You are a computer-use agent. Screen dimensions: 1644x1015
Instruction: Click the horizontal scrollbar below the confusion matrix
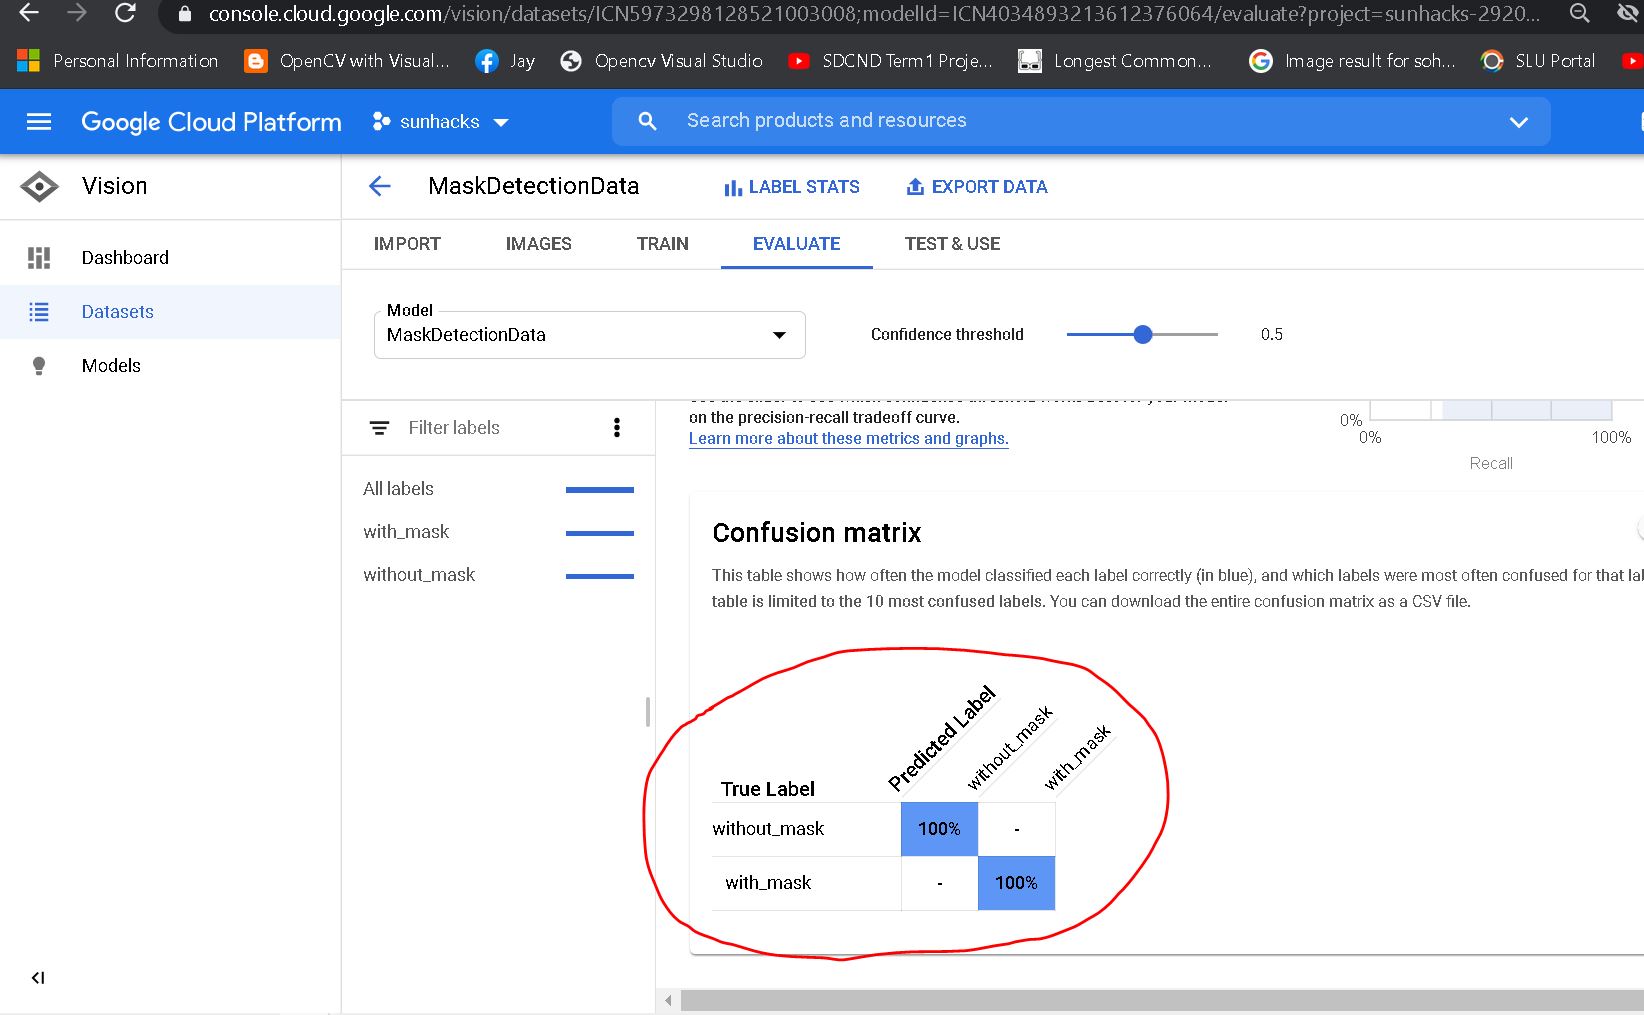(1162, 1000)
